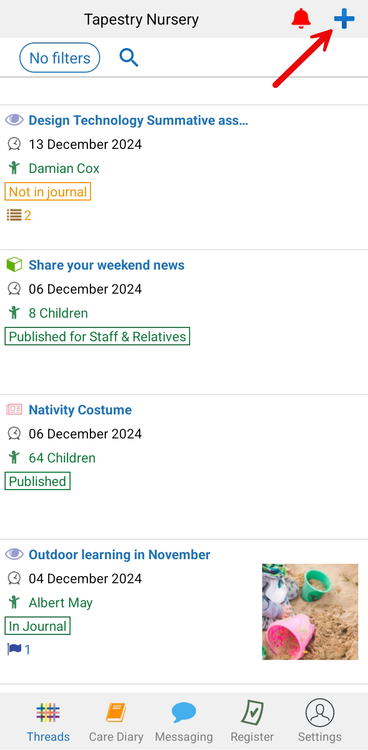Click the Damian Cox child name

(x=64, y=168)
